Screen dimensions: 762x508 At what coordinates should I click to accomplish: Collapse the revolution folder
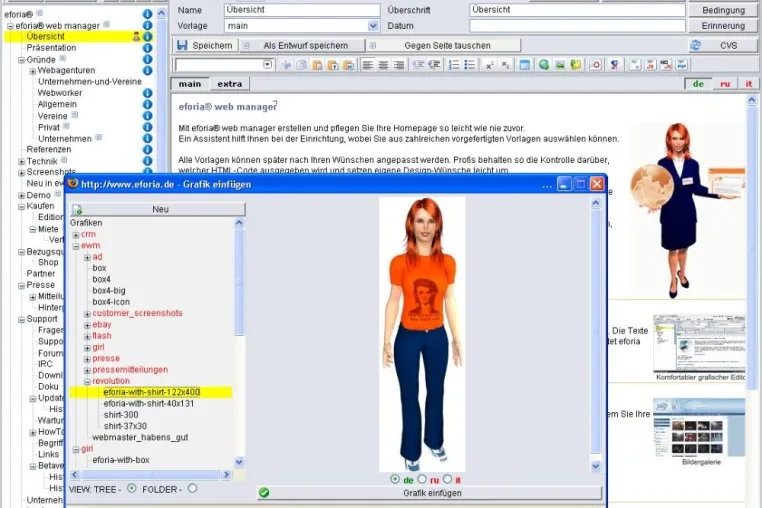87,382
